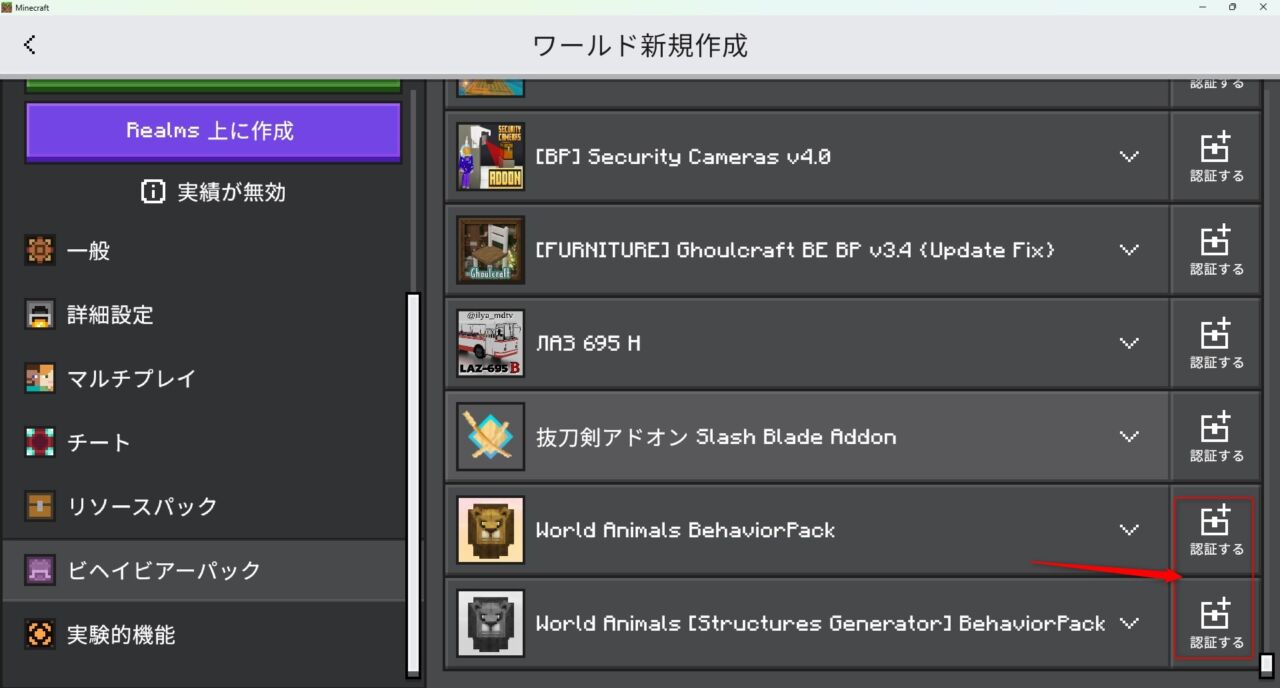The image size is (1280, 688).
Task: Click the ビヘイビアーパック purple icon
Action: click(40, 571)
